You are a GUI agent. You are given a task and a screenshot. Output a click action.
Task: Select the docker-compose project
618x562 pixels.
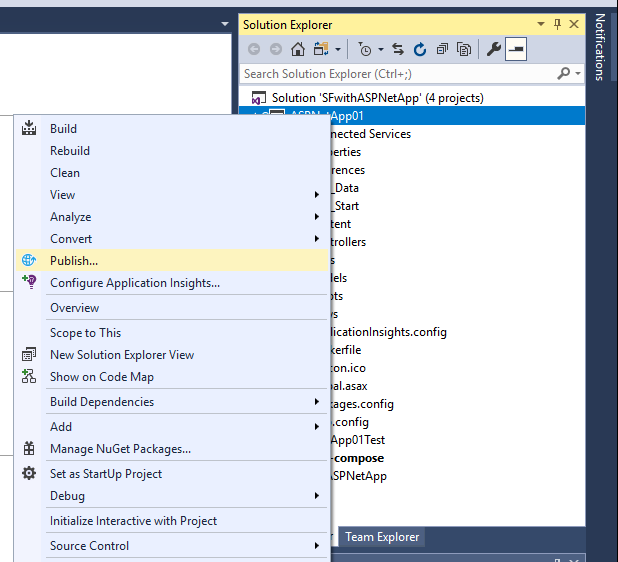point(357,458)
